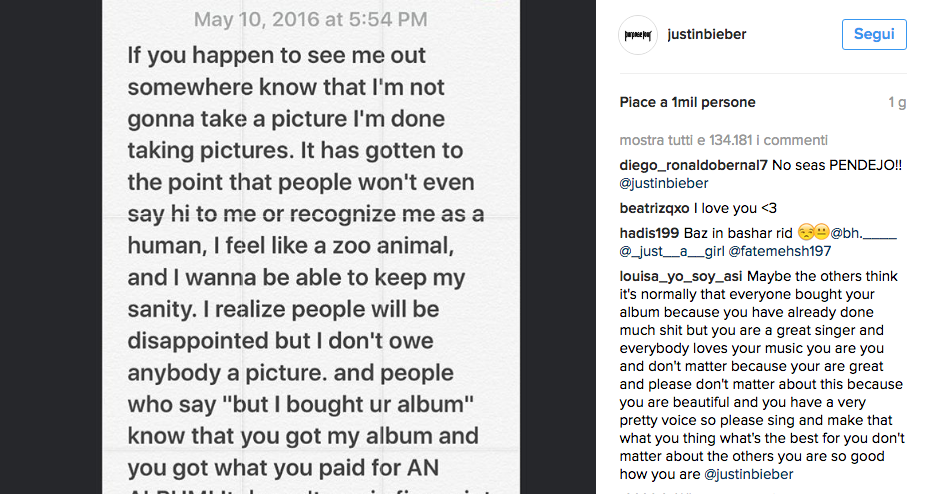
Task: Visit the beatrizqxo profile
Action: pyautogui.click(x=655, y=208)
